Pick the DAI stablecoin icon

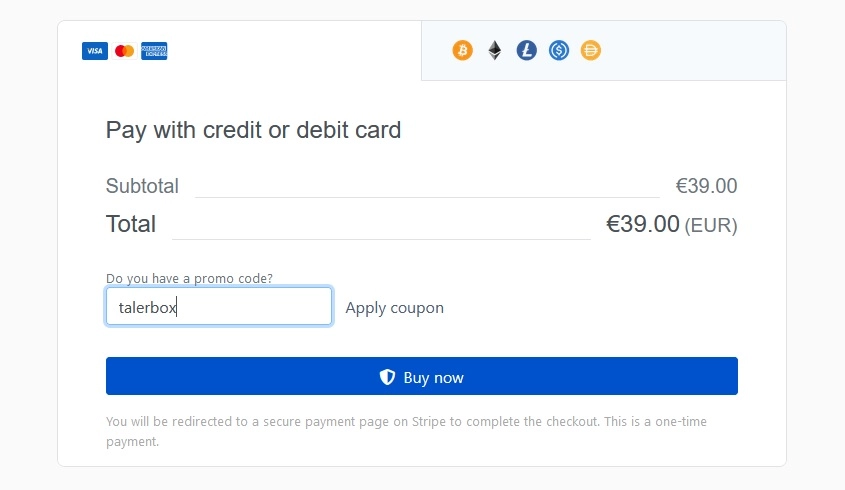(x=591, y=50)
